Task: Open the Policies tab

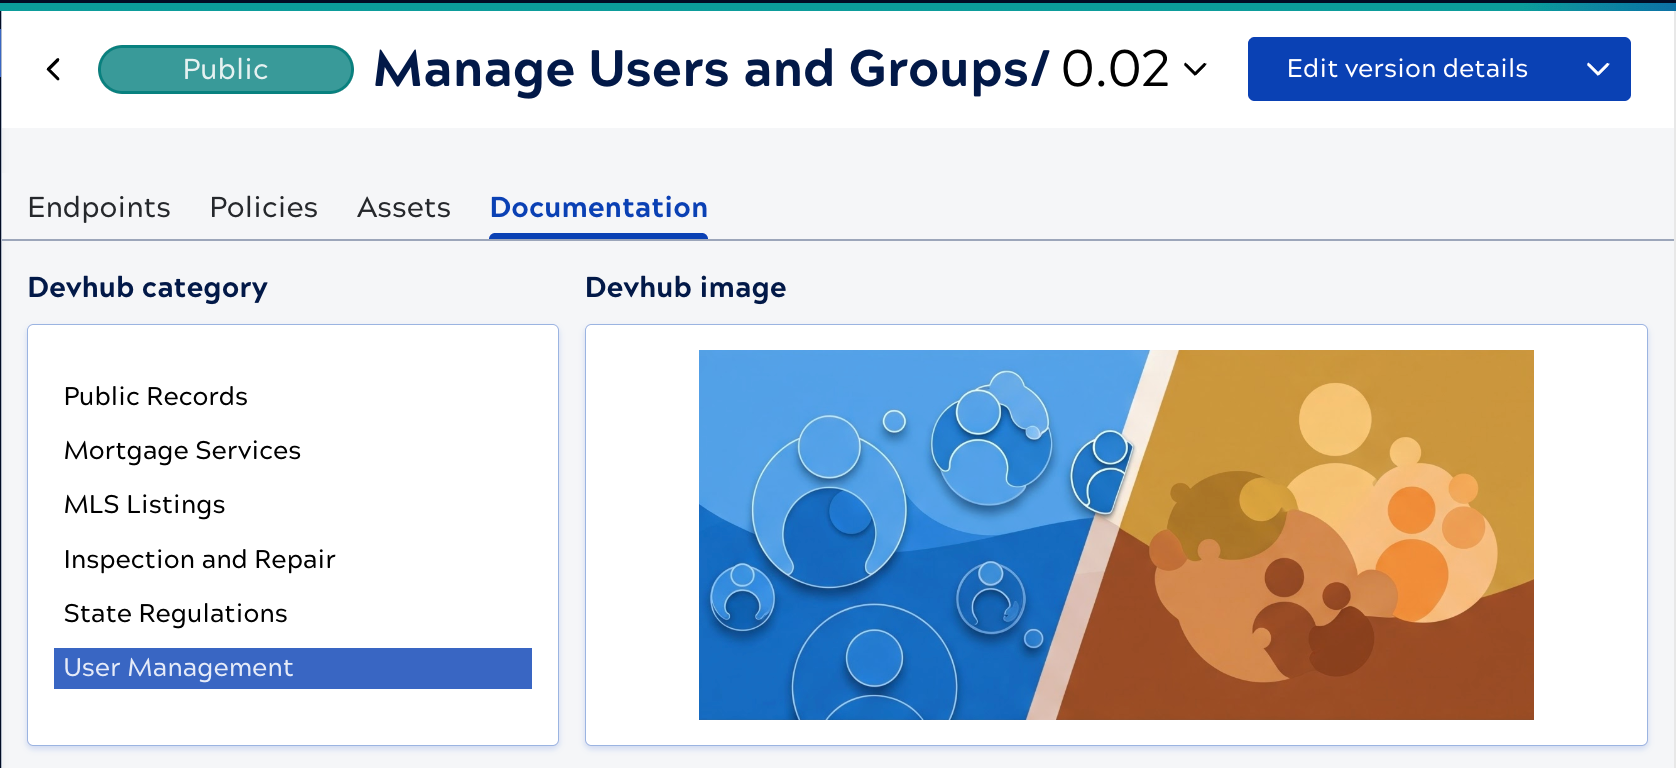Action: coord(263,207)
